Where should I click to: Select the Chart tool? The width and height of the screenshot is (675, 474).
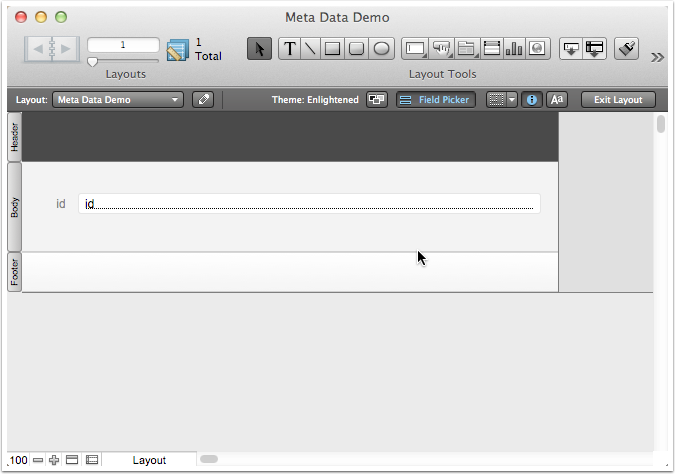click(x=514, y=49)
